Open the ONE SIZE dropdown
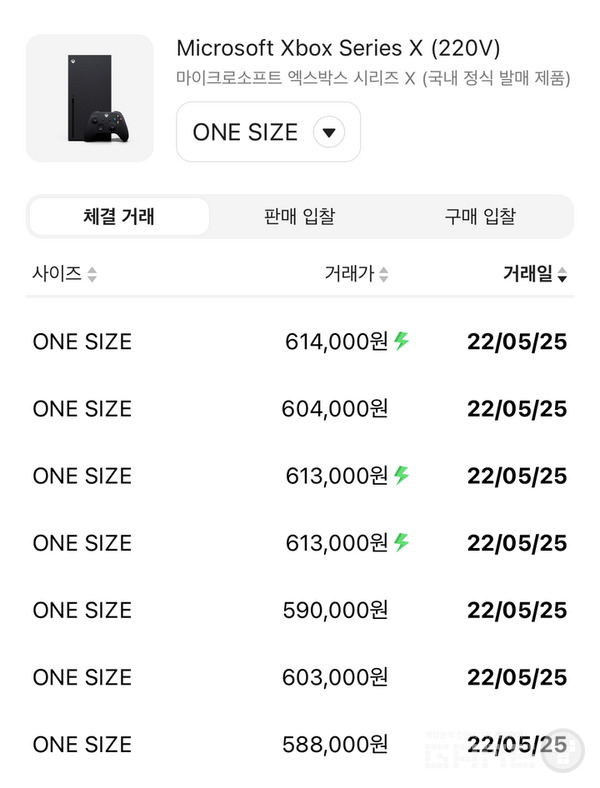The image size is (600, 788). pyautogui.click(x=267, y=132)
